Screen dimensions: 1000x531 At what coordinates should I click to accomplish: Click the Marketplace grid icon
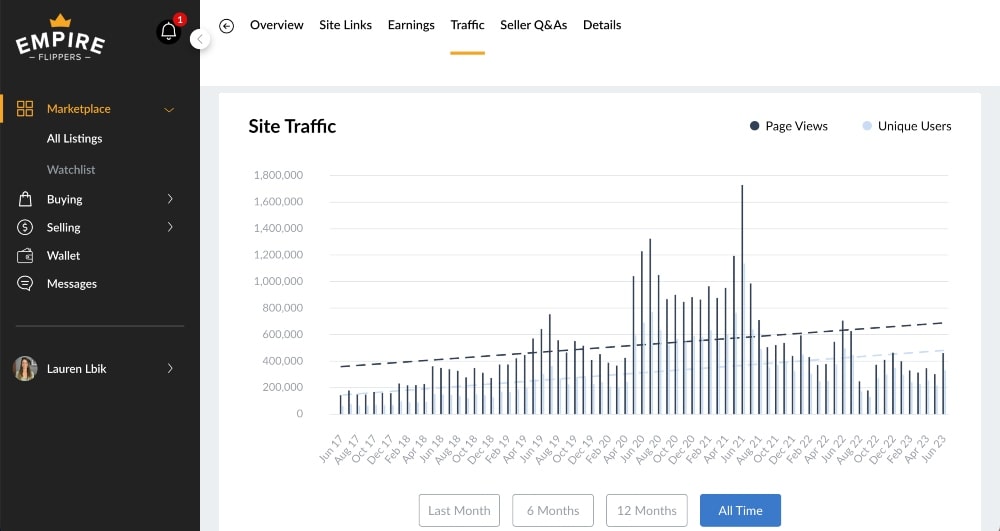click(25, 109)
